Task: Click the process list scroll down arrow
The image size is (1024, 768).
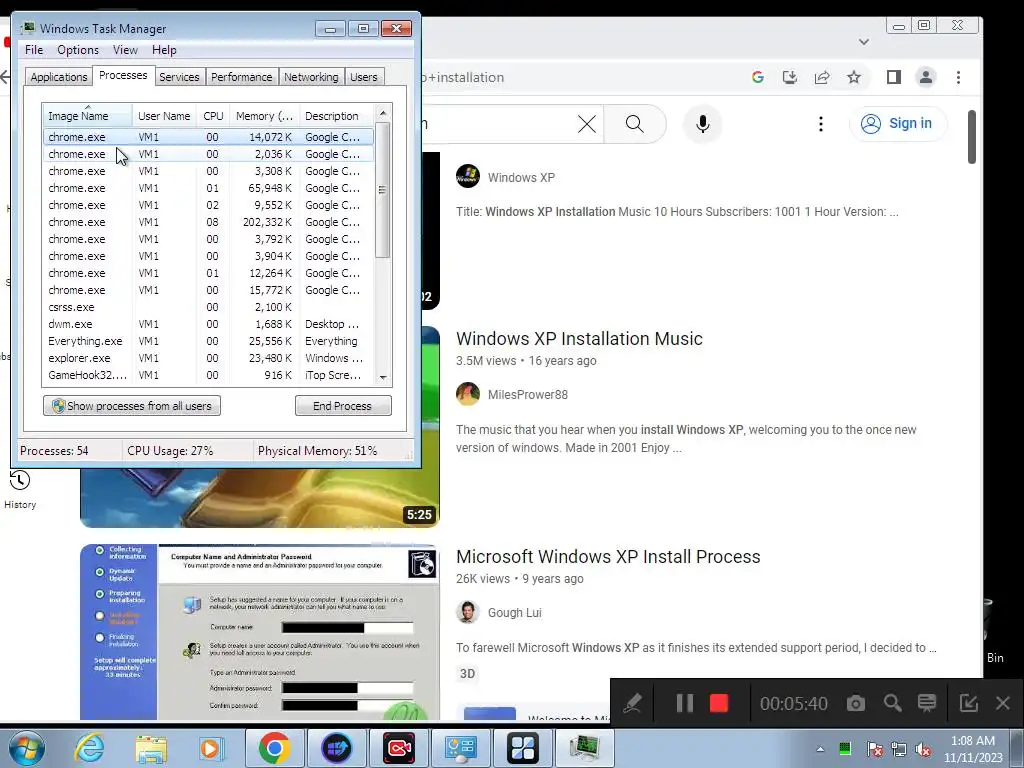Action: tap(383, 377)
